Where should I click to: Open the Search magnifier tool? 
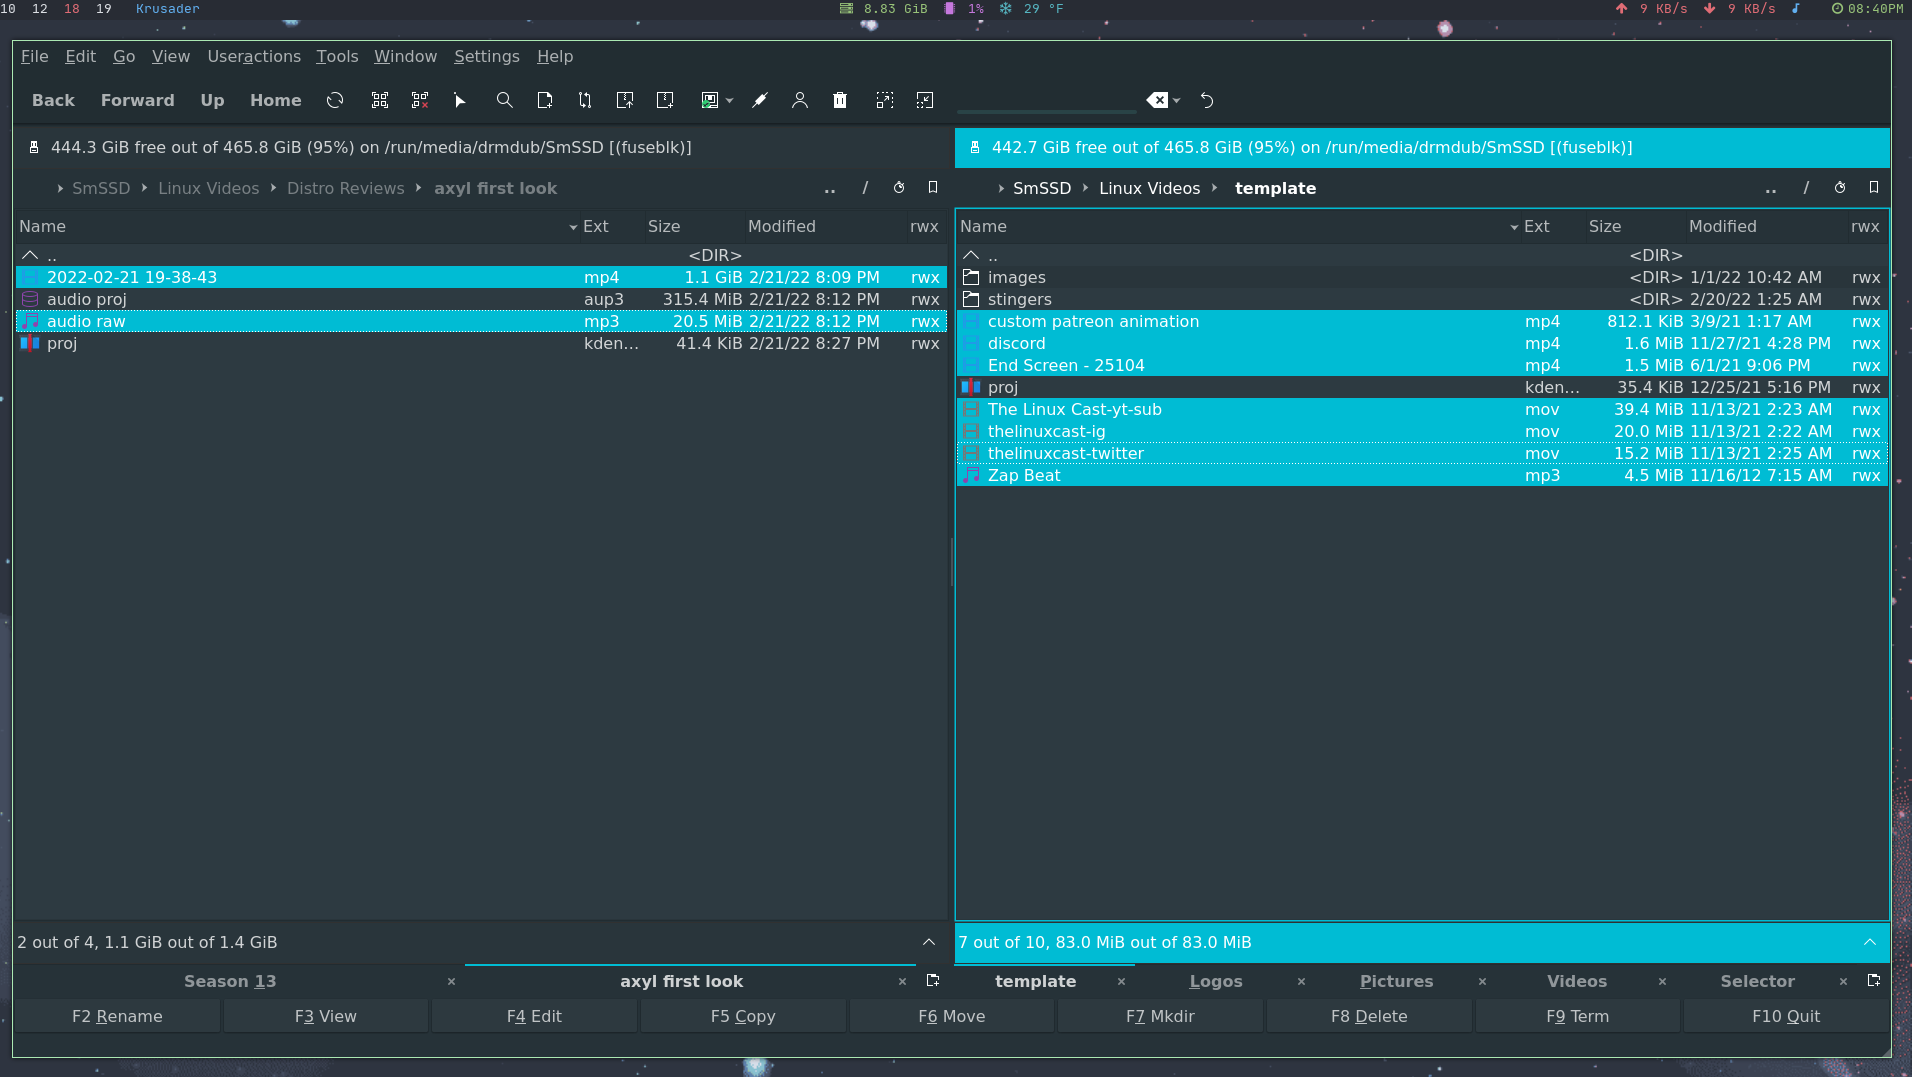504,100
